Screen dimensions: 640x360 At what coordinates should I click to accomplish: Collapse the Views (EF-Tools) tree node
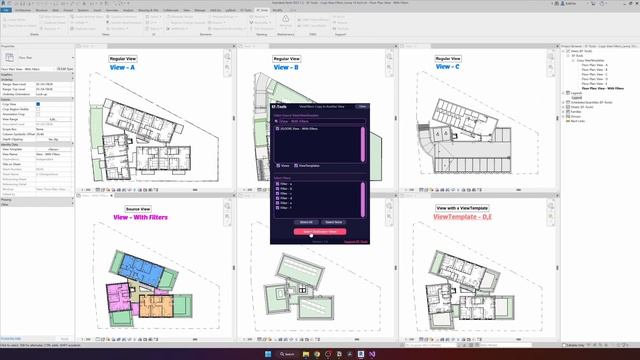pos(564,51)
